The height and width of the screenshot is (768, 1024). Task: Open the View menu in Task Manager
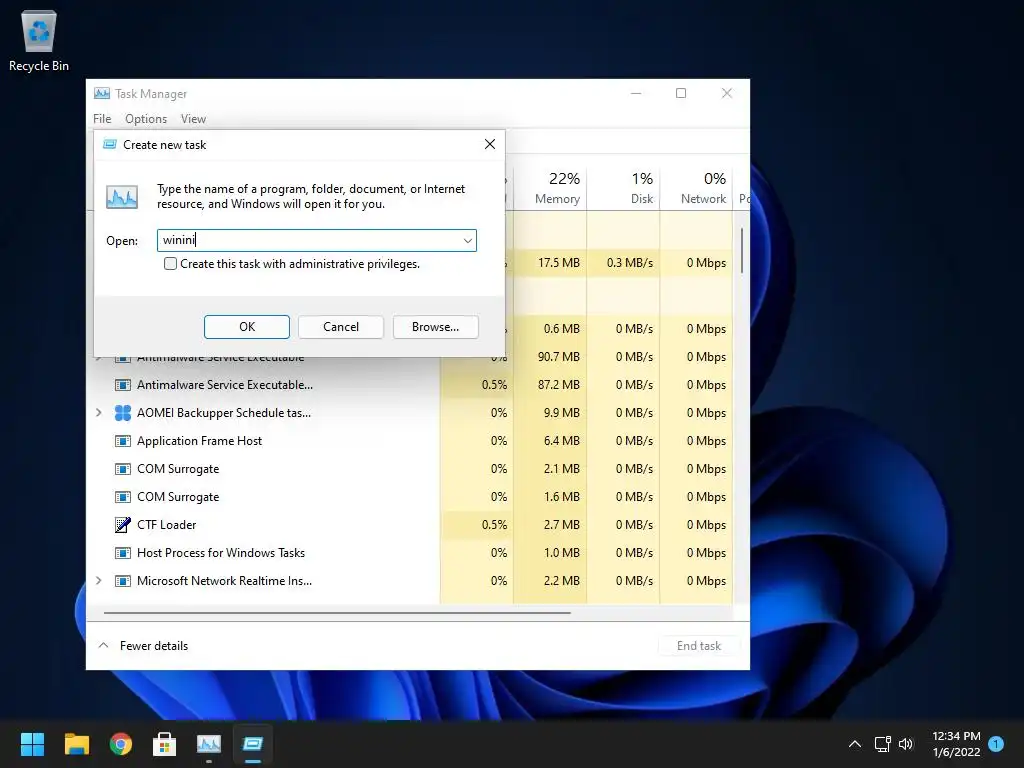coord(193,119)
